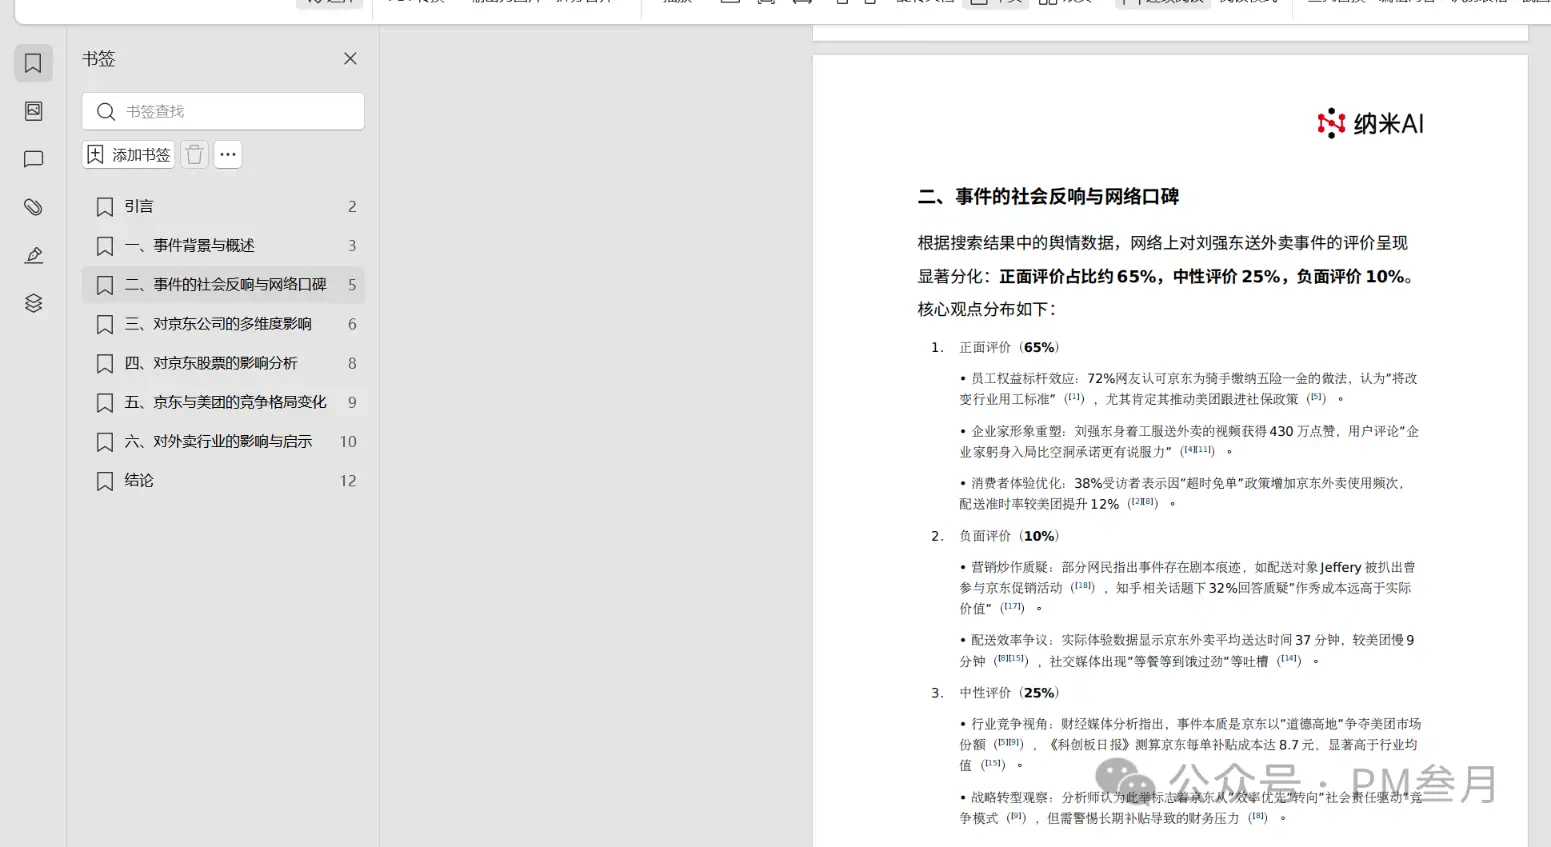The image size is (1551, 847).
Task: Click page number 8 in bookmark list
Action: (x=352, y=363)
